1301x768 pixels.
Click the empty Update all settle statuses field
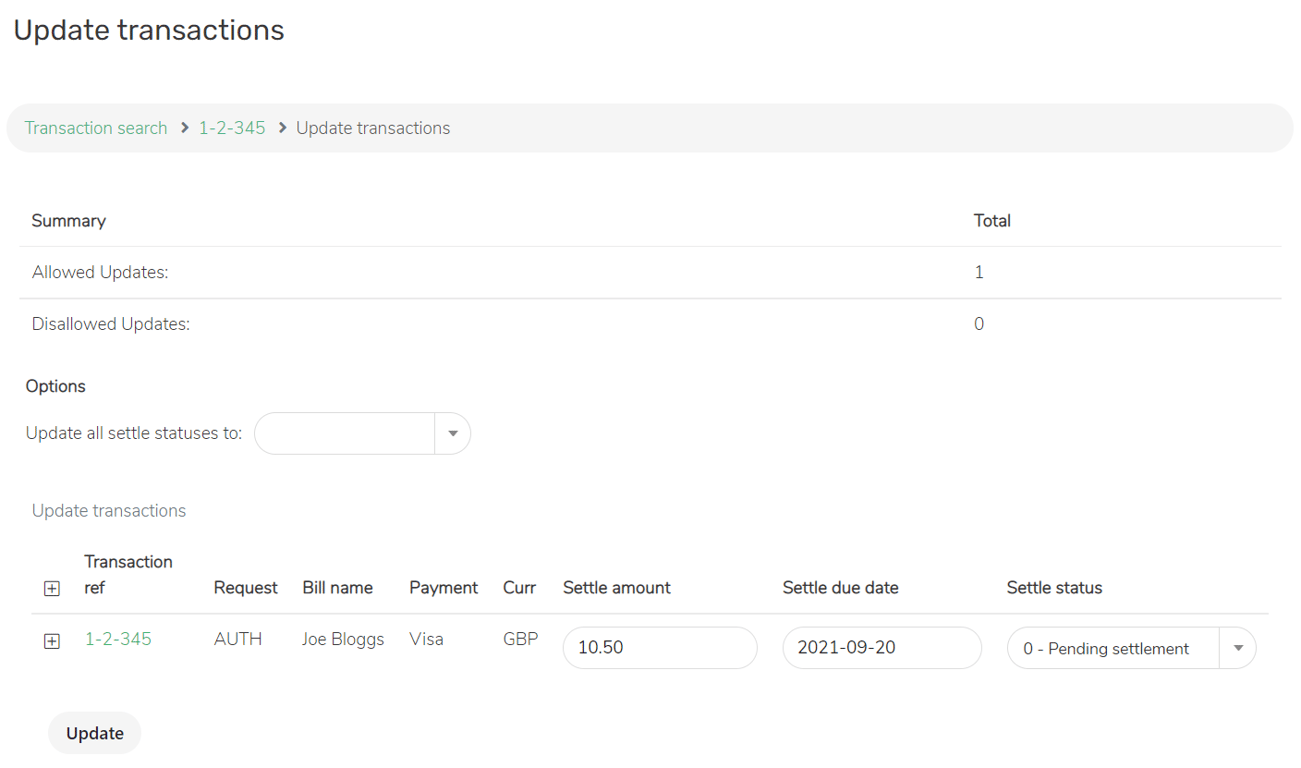tap(345, 434)
